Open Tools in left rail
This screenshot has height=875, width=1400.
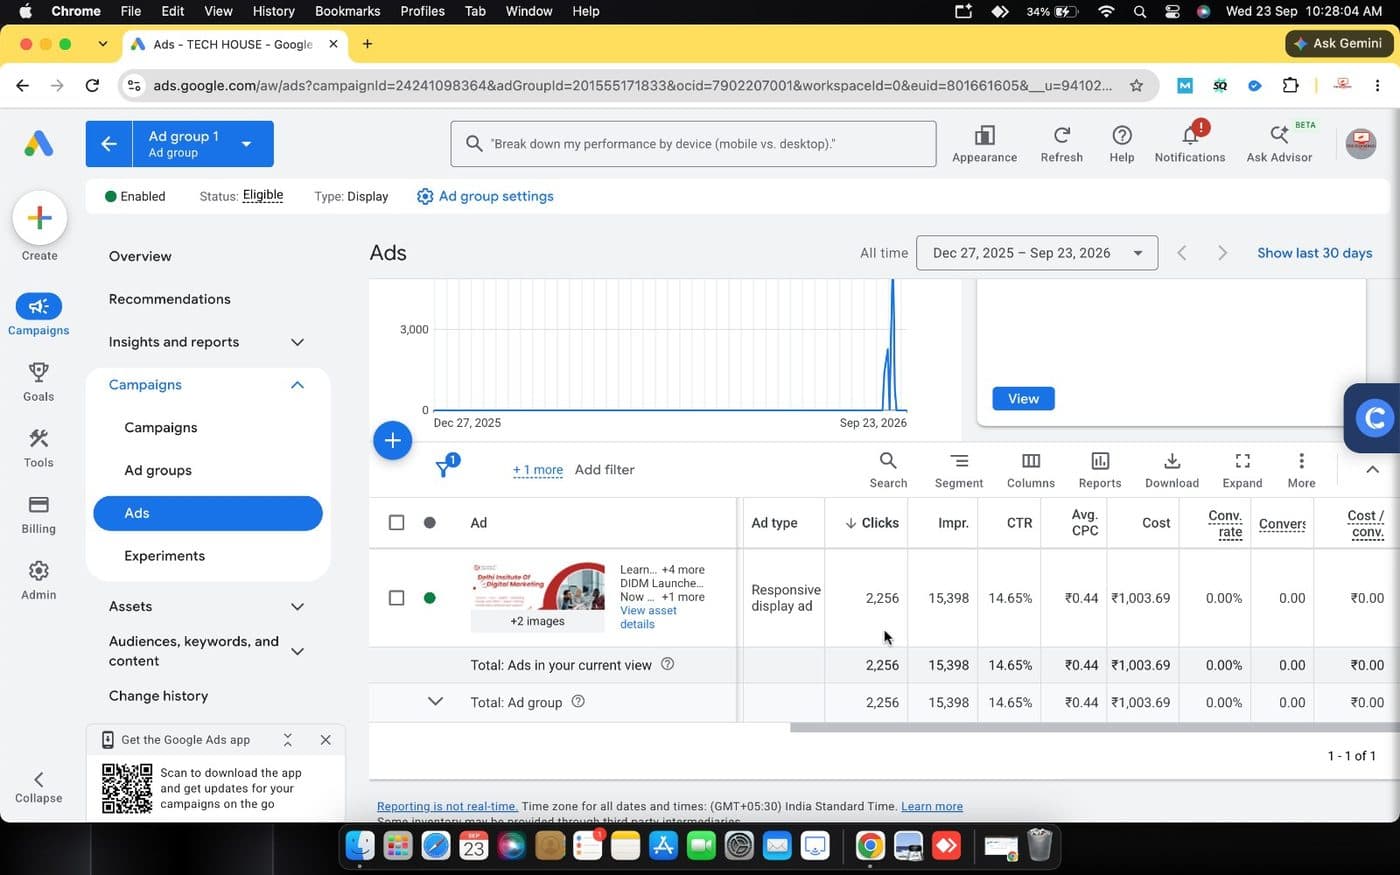pos(38,447)
